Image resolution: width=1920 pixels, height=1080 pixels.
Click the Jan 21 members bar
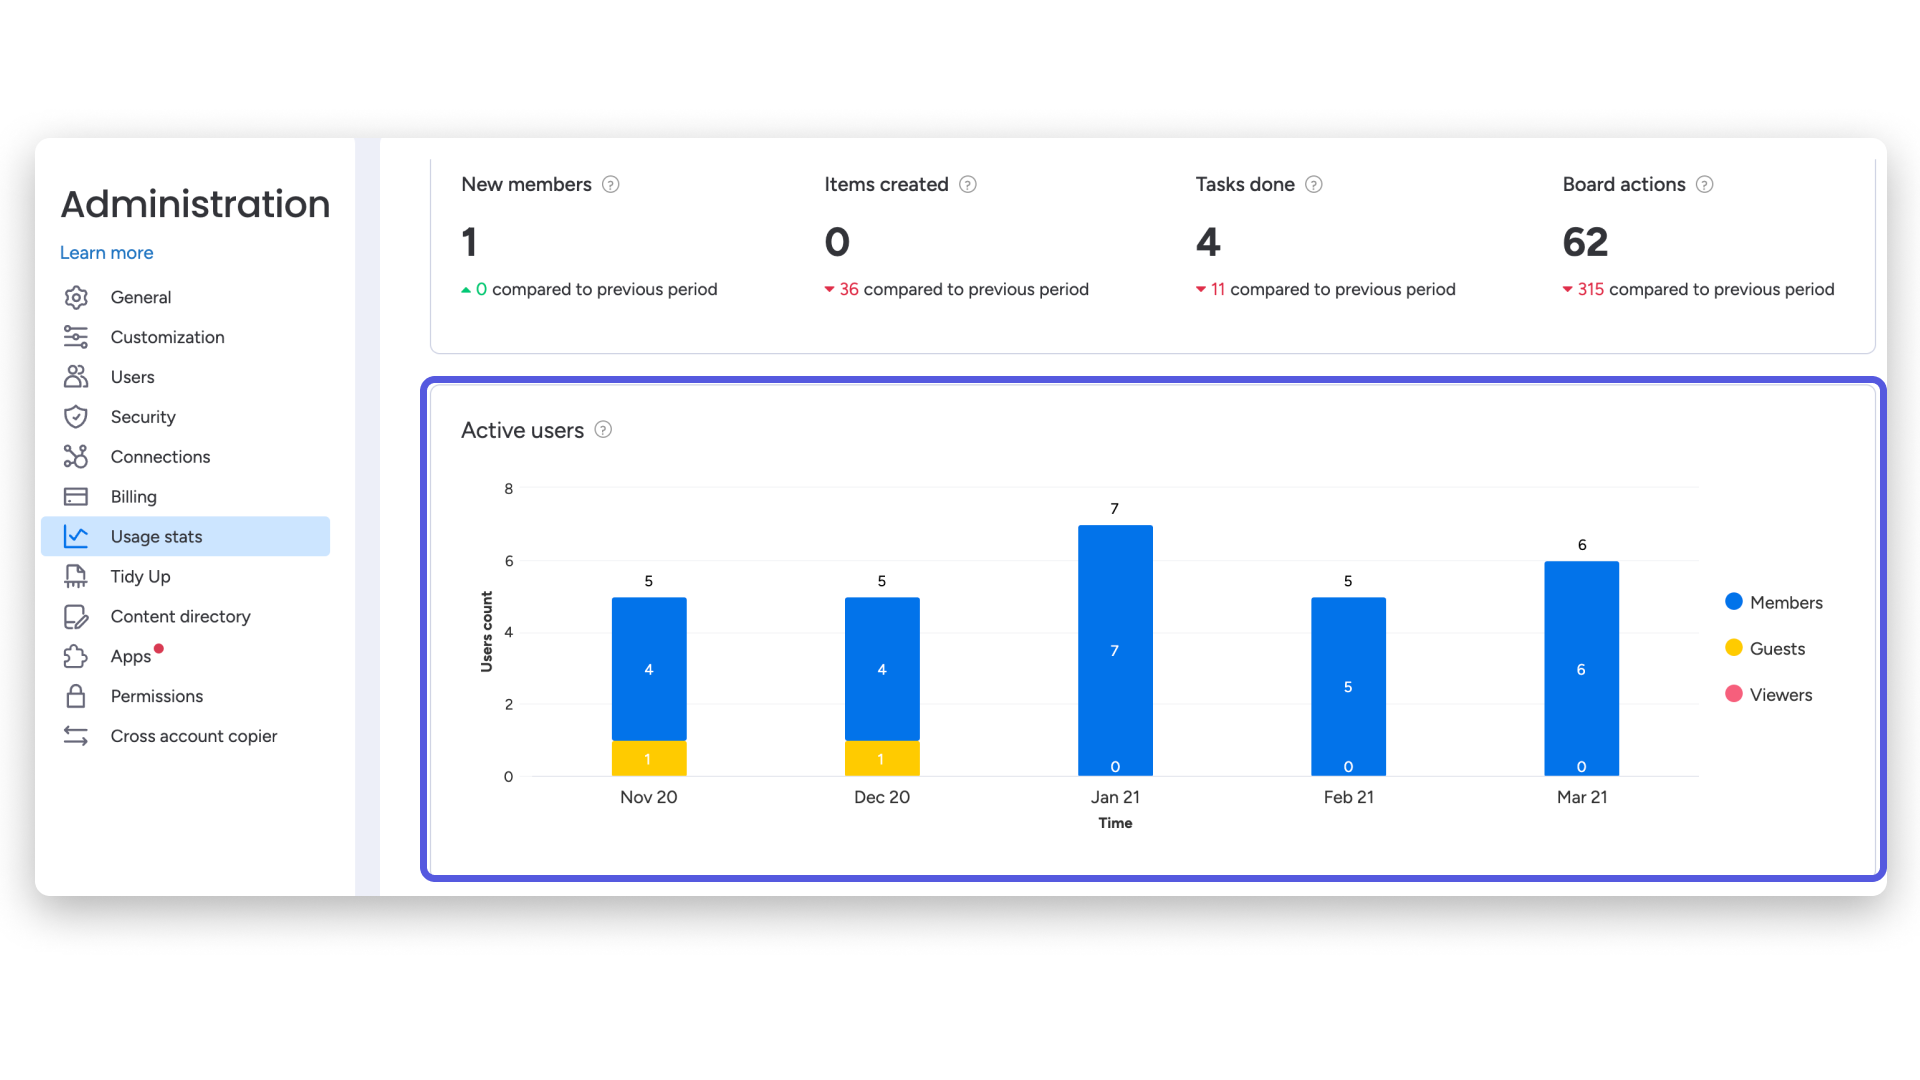pyautogui.click(x=1115, y=650)
